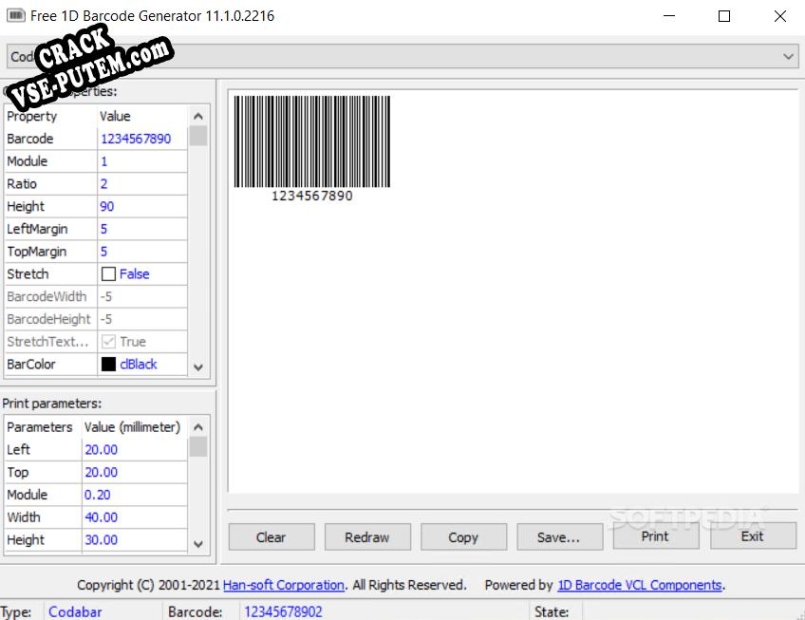Screen dimensions: 805x620
Task: Select the TopMargin property row label
Action: pos(36,251)
